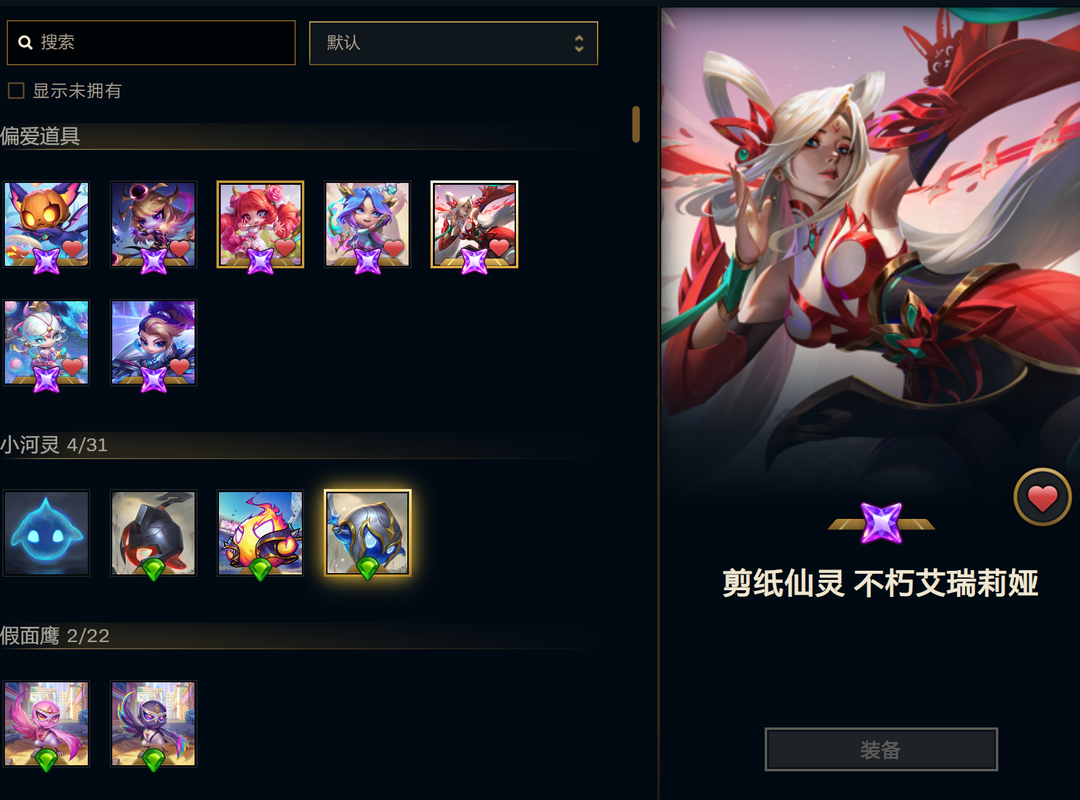Select the blue-haired chibi with horns icon

[367, 225]
